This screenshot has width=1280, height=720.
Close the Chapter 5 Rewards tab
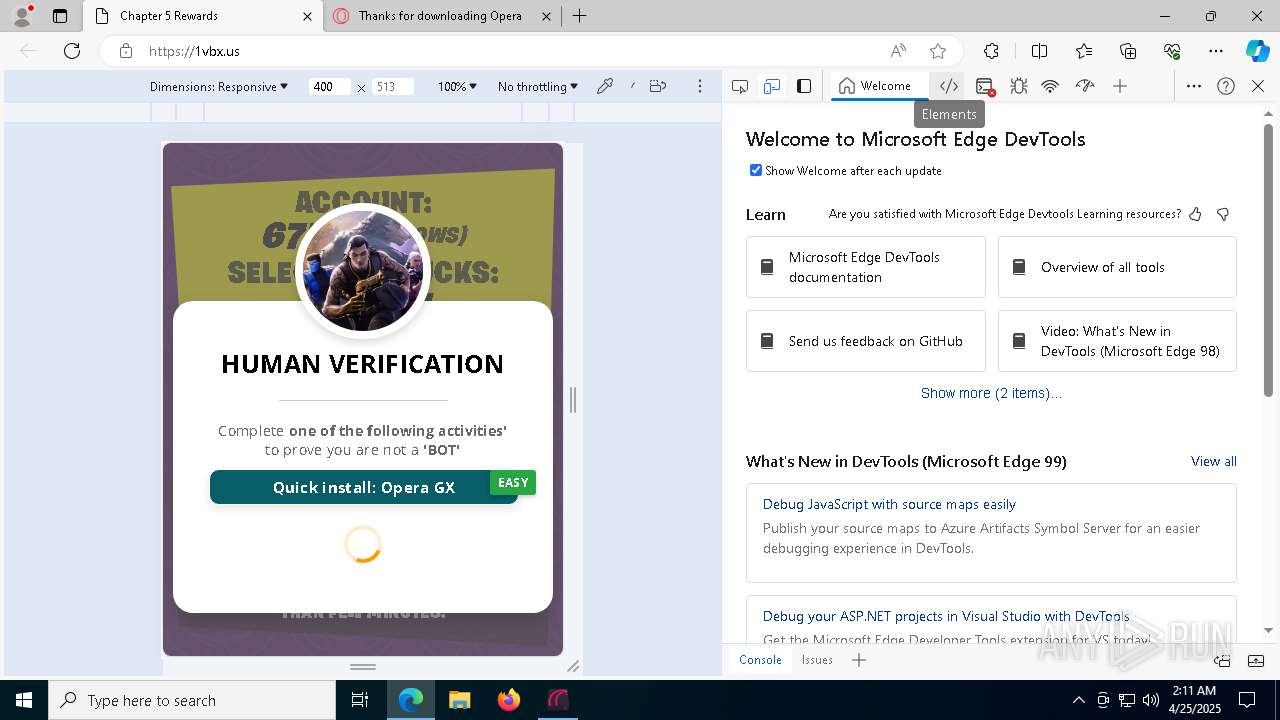(x=308, y=16)
